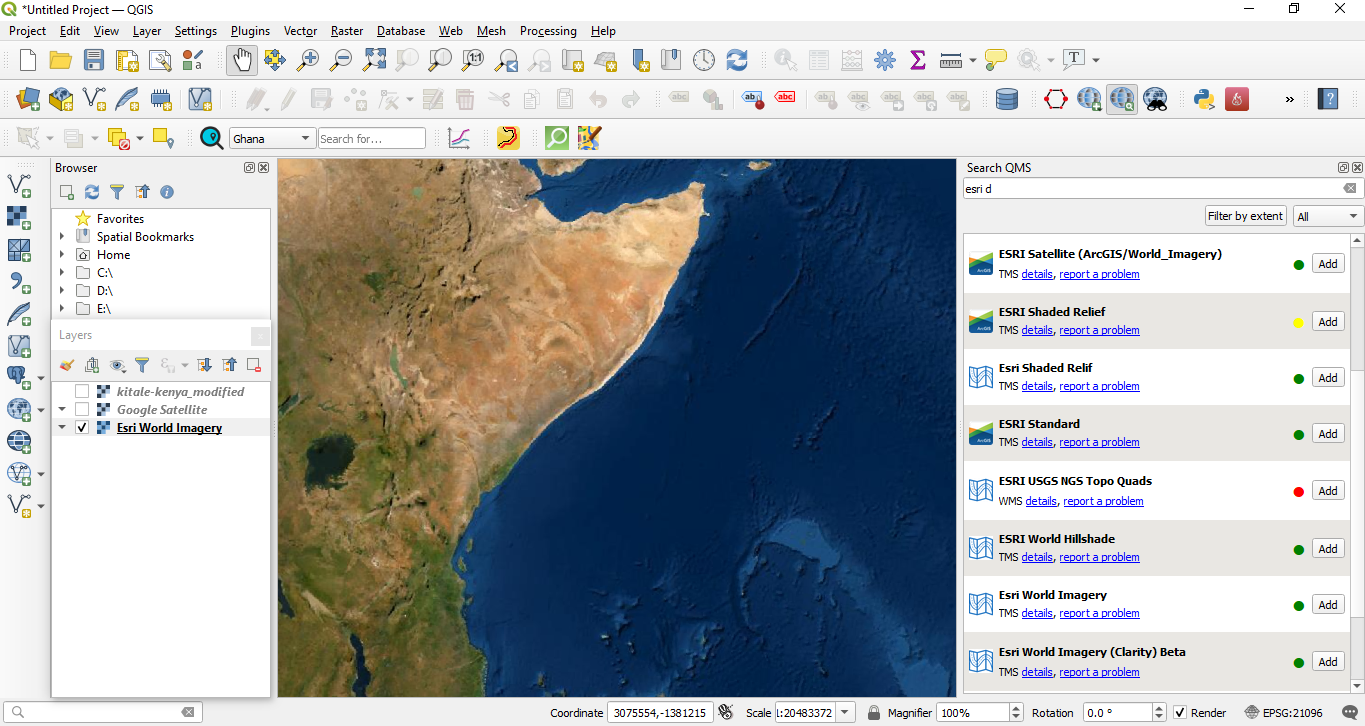Viewport: 1365px width, 726px height.
Task: Click the Browser properties info icon
Action: [167, 191]
